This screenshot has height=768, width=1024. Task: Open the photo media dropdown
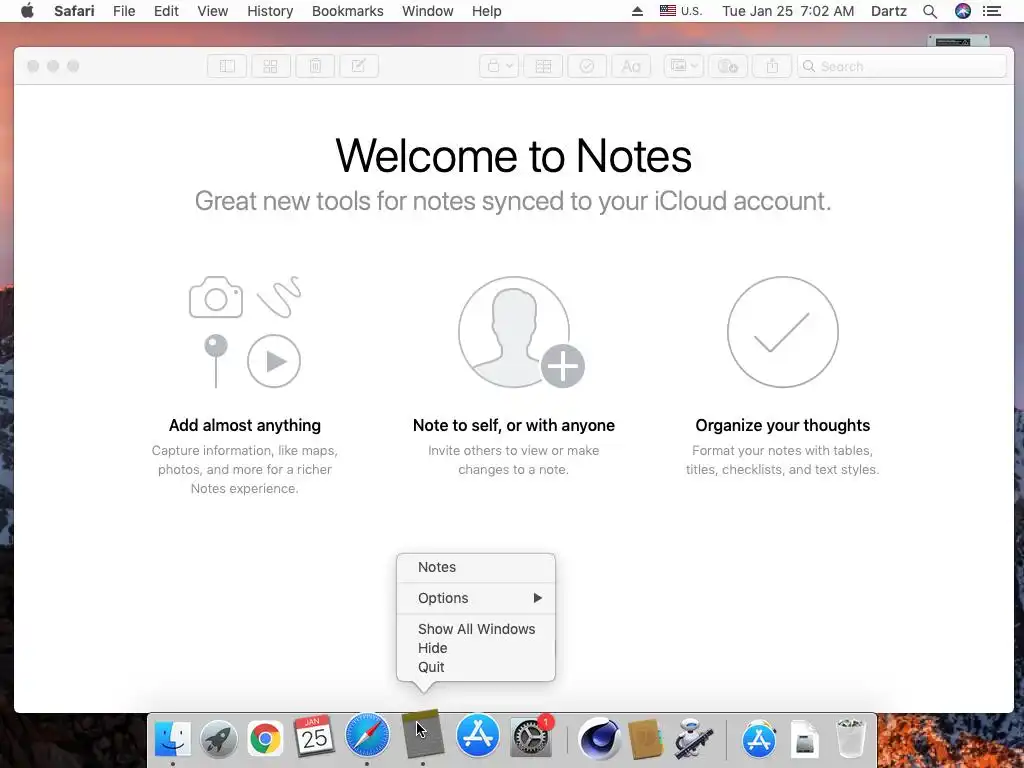tap(684, 66)
